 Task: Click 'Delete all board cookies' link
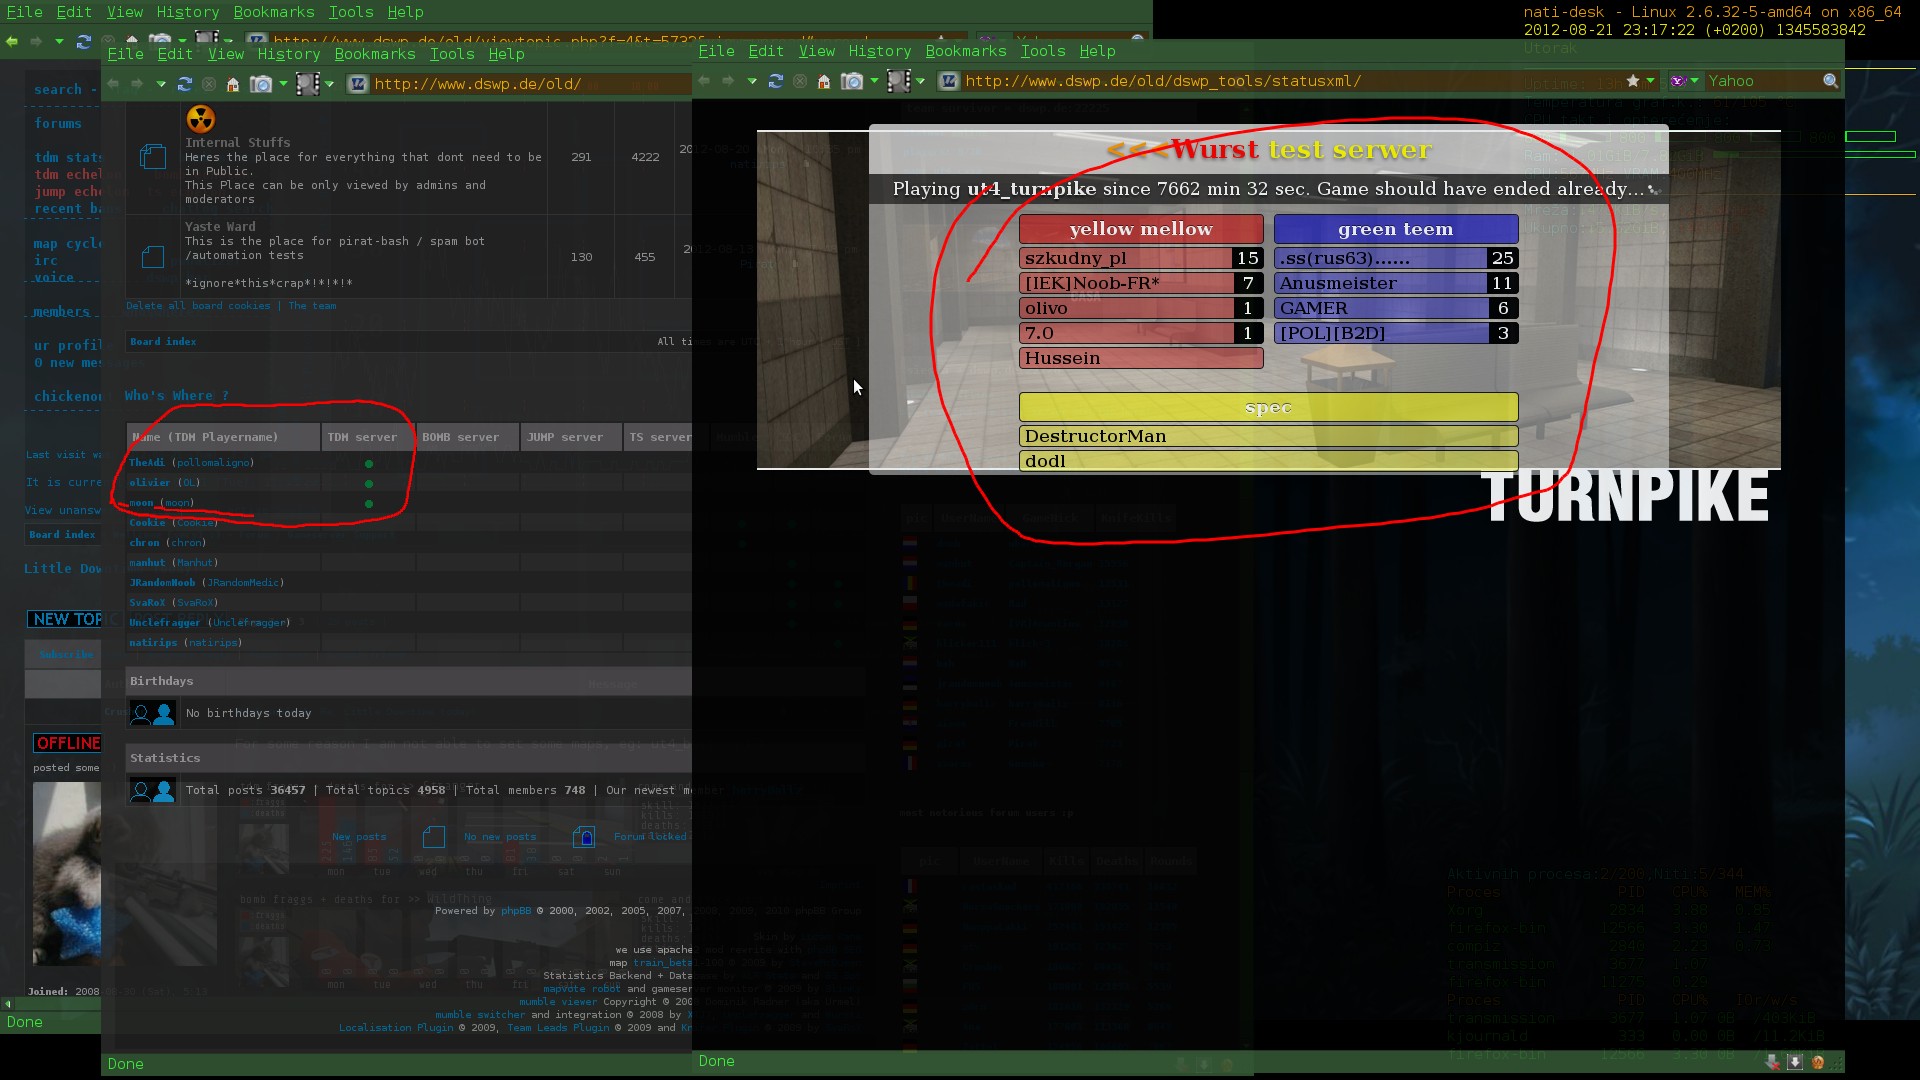click(x=198, y=306)
